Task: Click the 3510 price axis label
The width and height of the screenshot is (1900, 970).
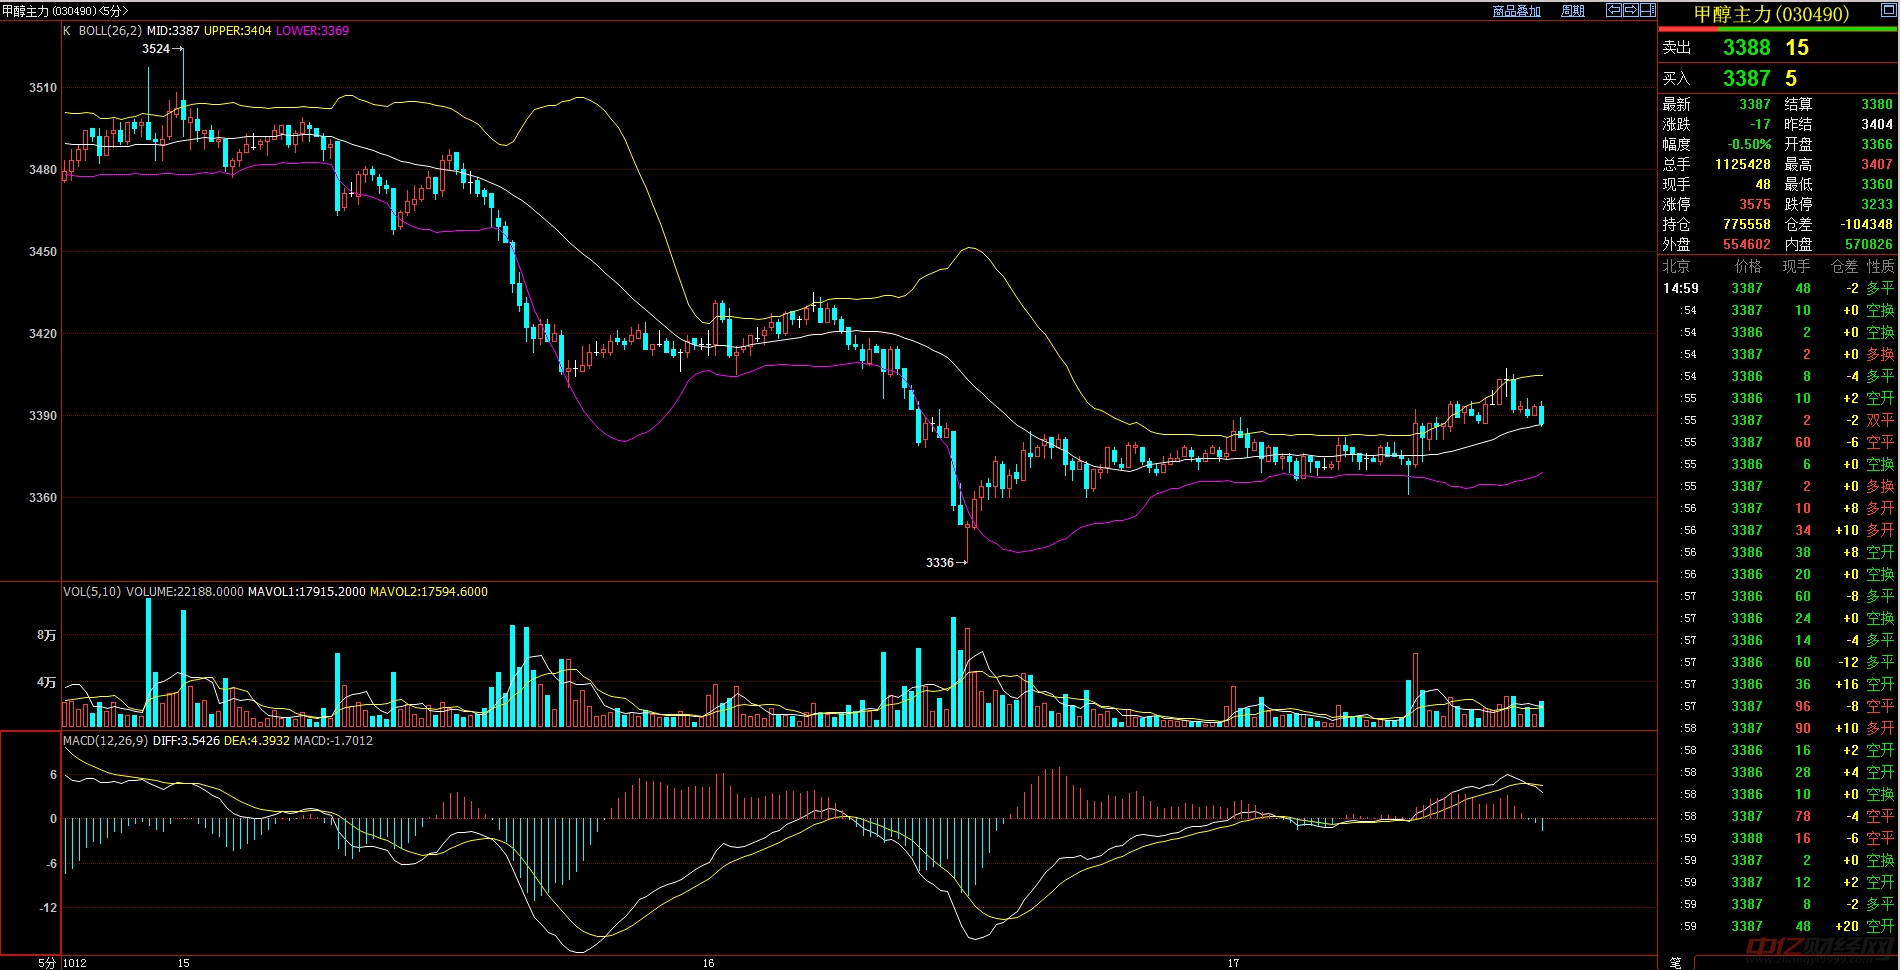Action: coord(43,88)
